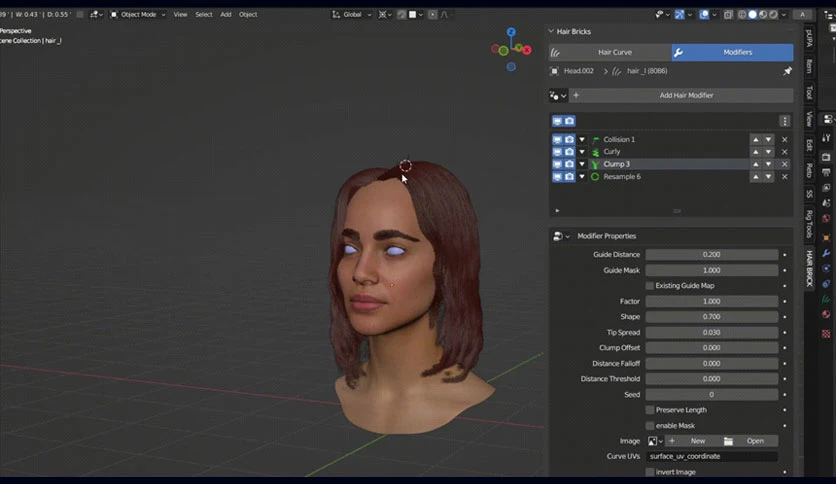This screenshot has width=836, height=484.
Task: Open the Add menu
Action: tap(226, 14)
